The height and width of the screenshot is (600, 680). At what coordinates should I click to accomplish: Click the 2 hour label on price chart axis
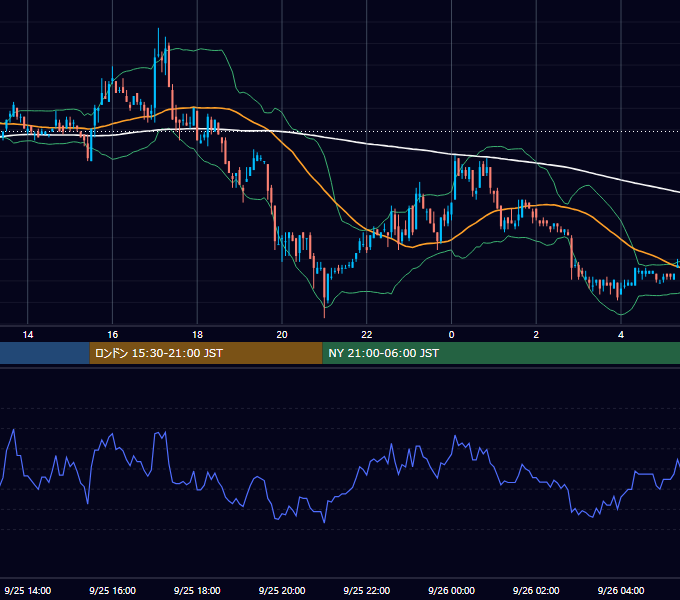536,335
